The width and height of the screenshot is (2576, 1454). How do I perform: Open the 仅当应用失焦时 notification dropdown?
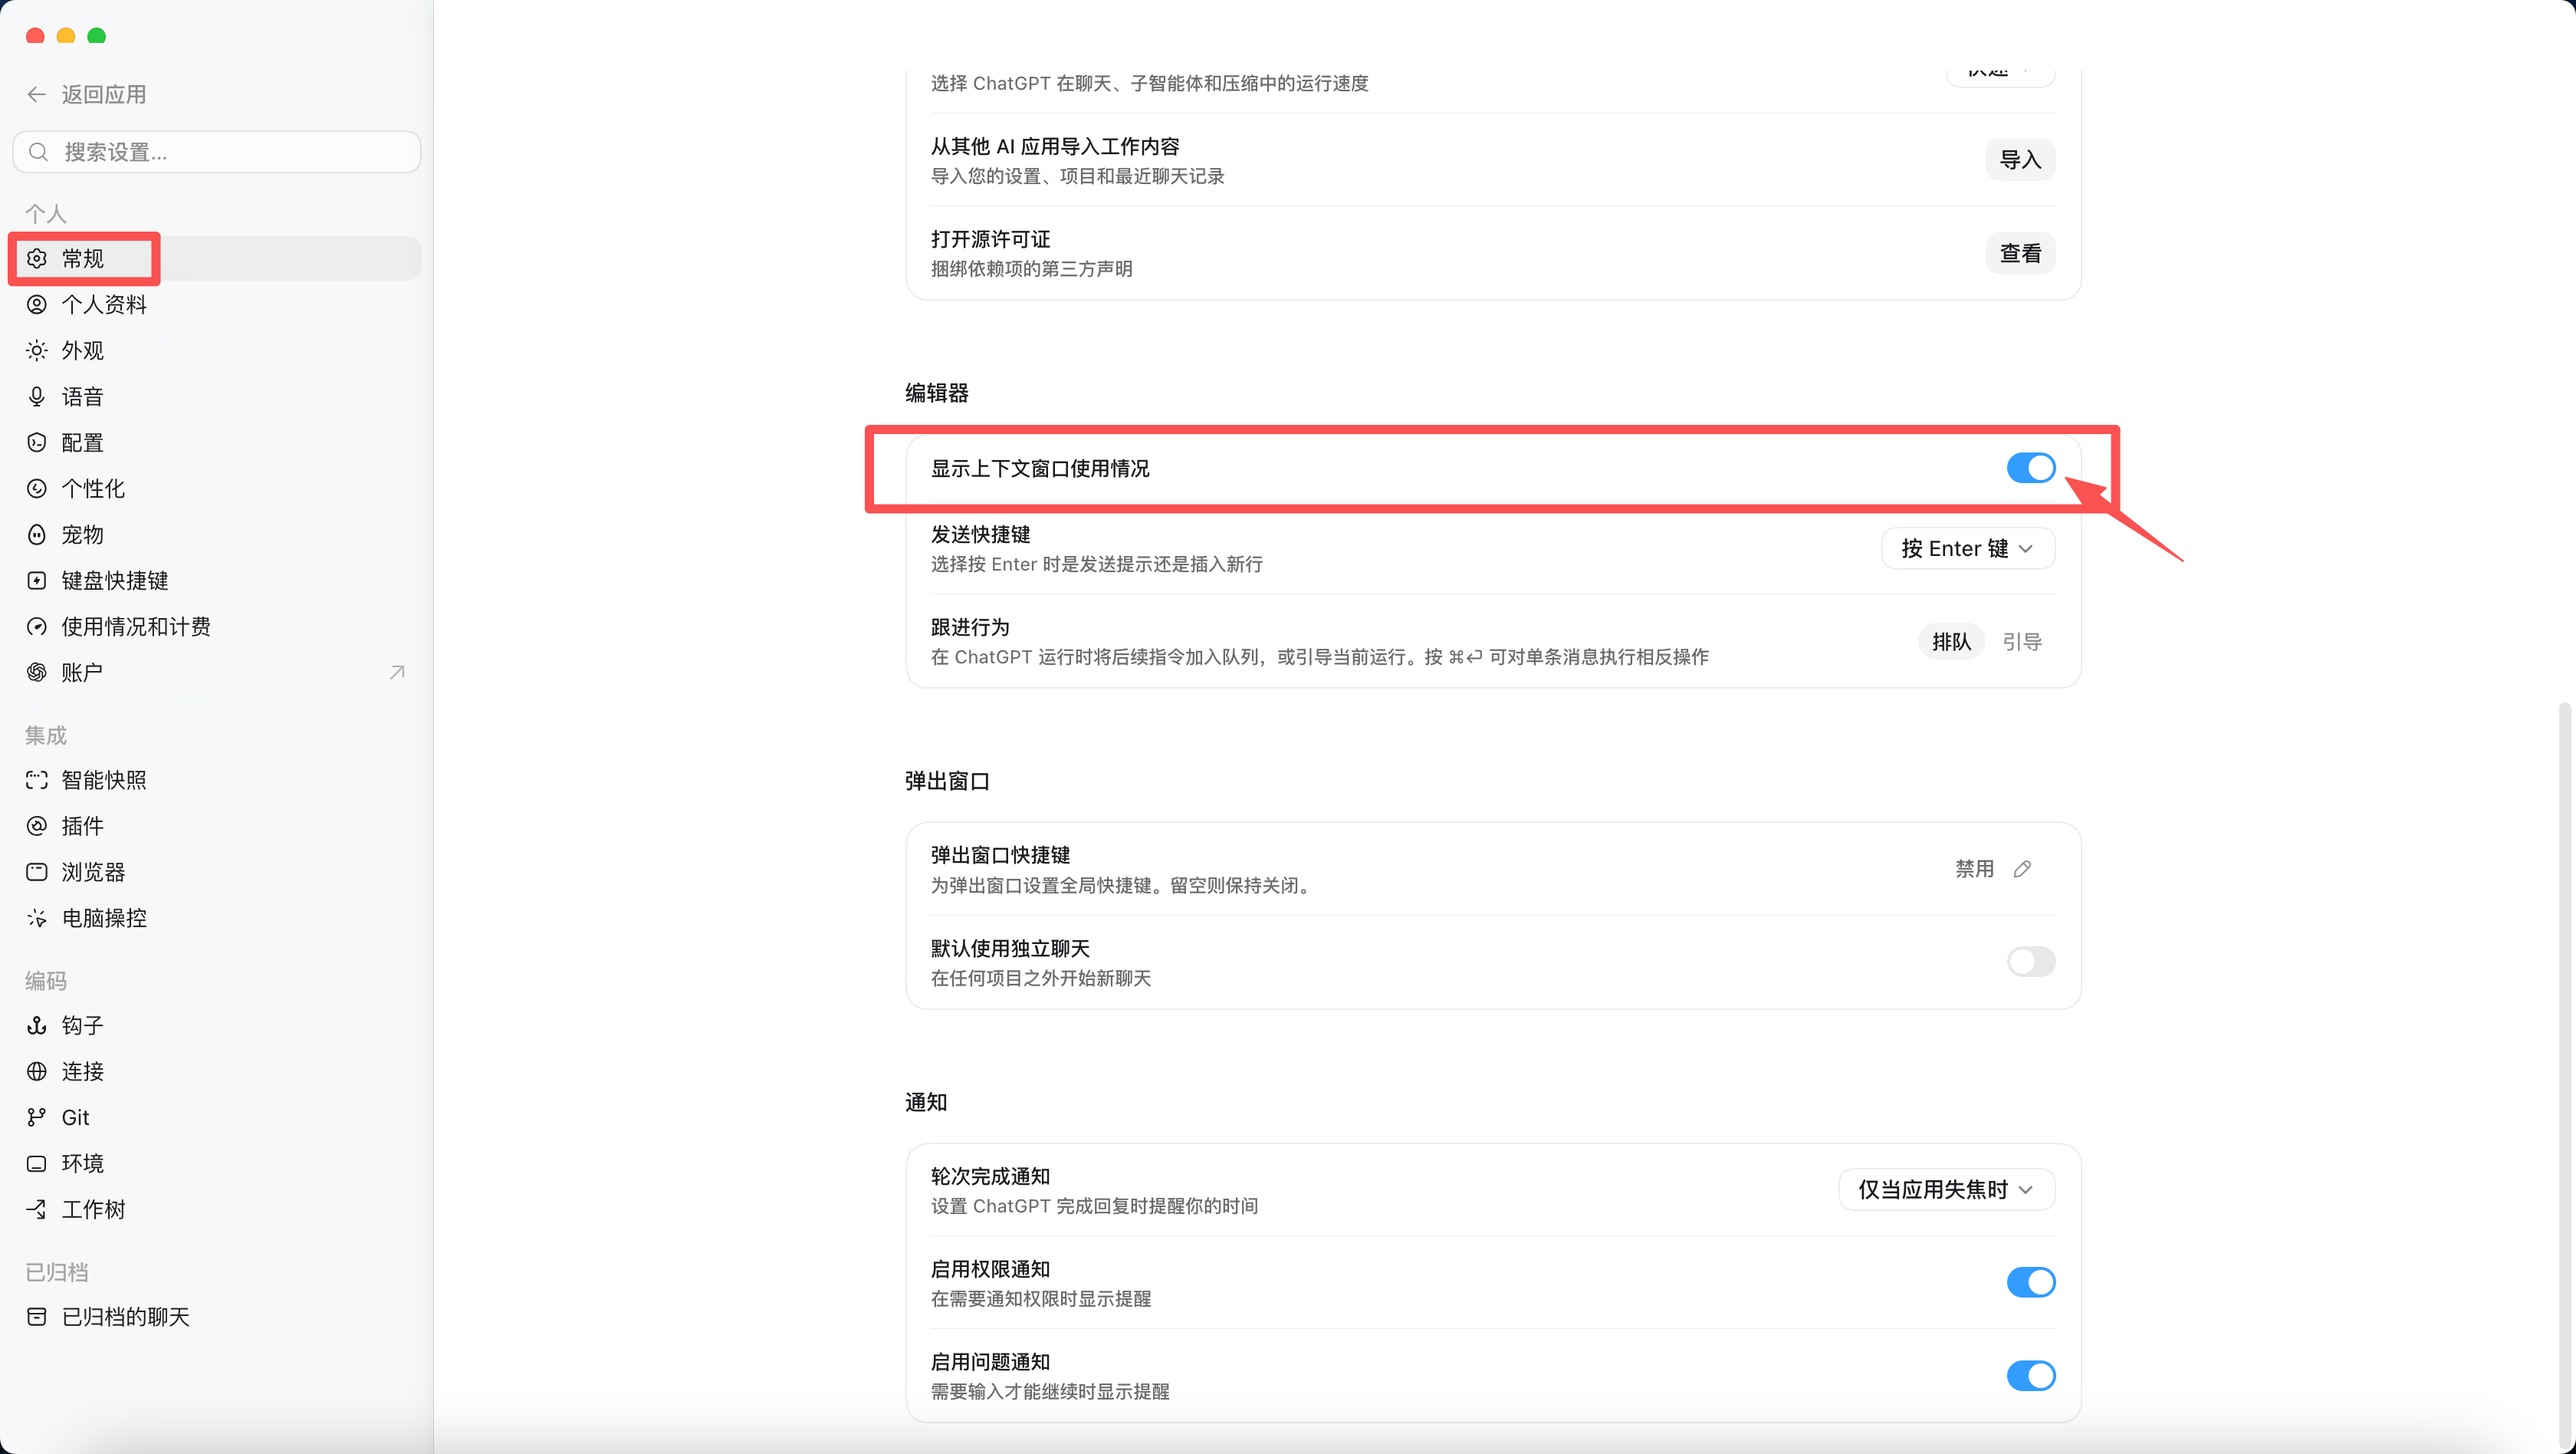click(x=1946, y=1189)
